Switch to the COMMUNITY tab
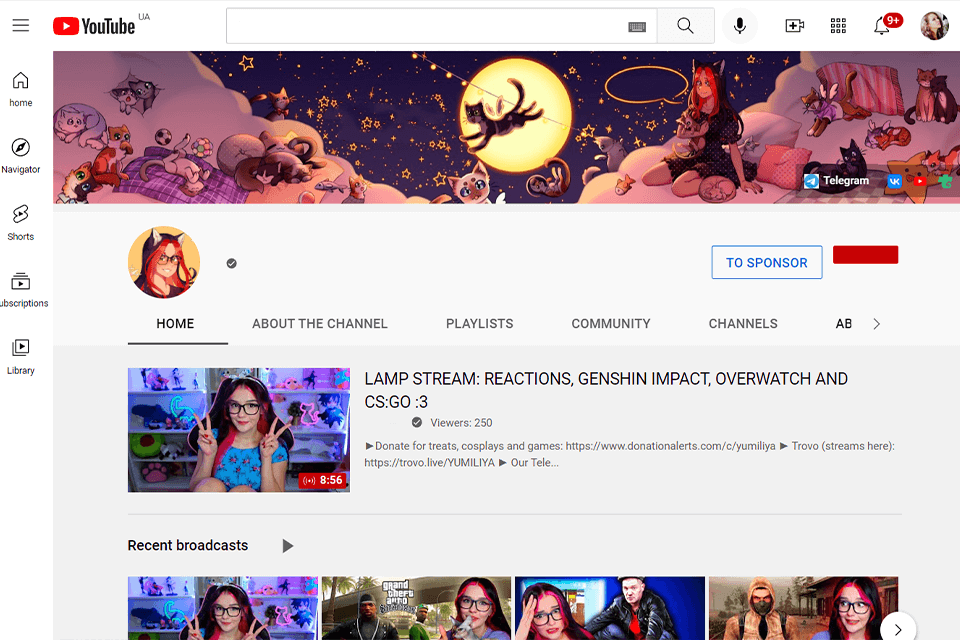Viewport: 960px width, 640px height. (610, 323)
